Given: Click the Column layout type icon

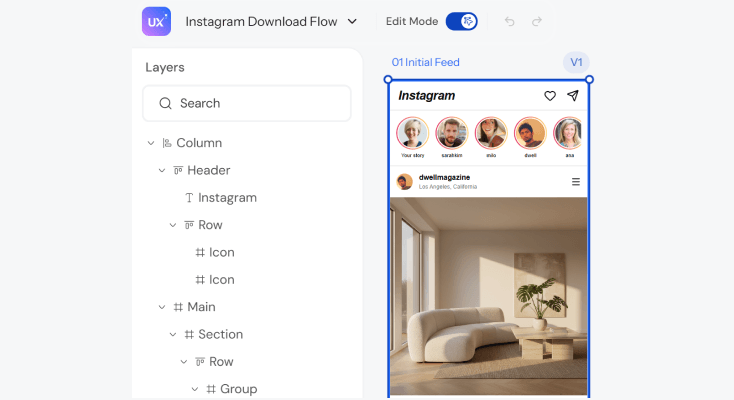Looking at the screenshot, I should coord(167,143).
